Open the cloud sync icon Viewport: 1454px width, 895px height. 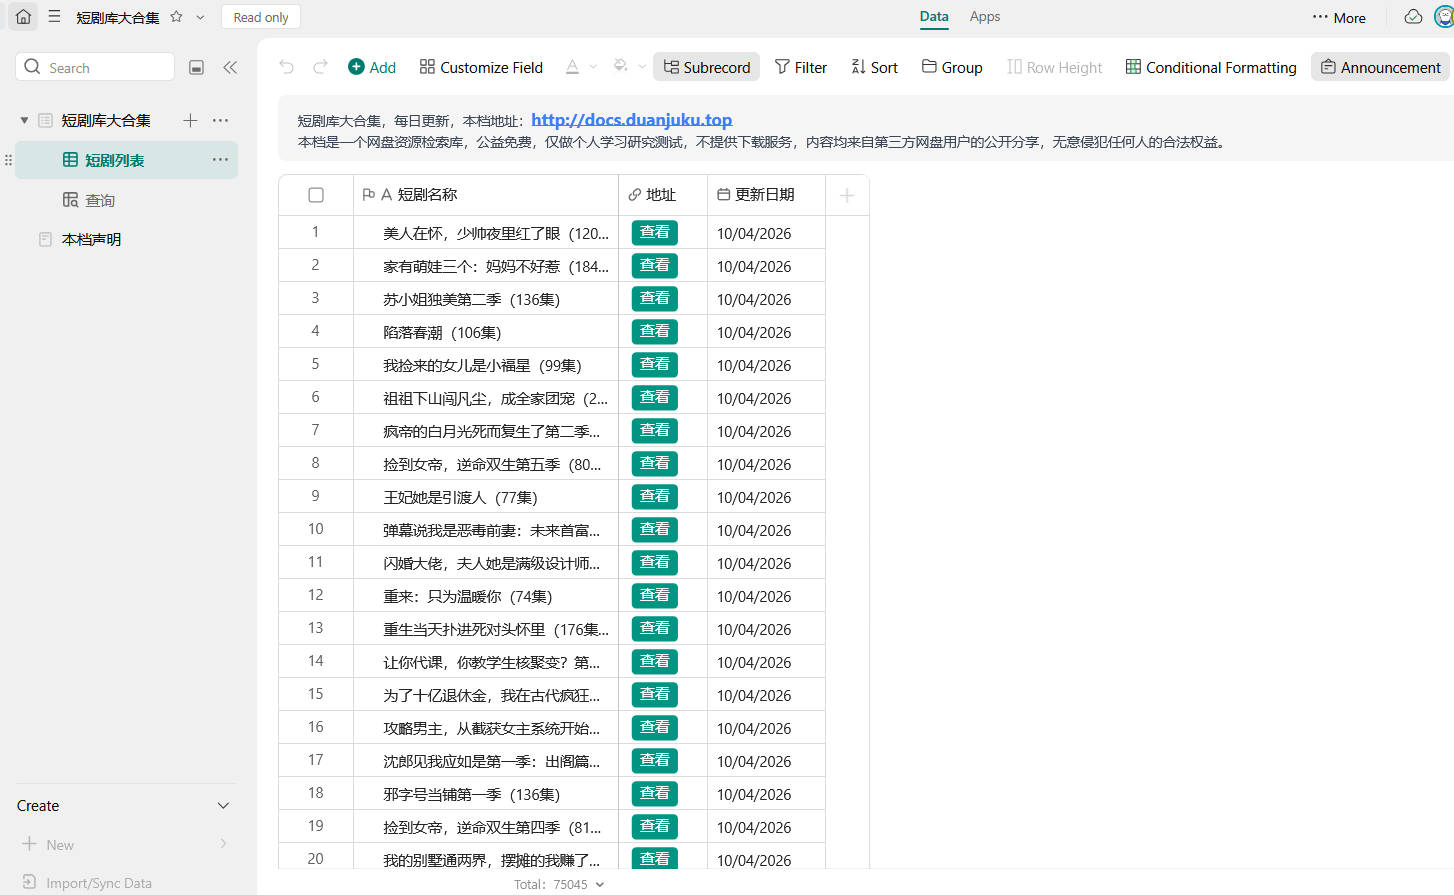coord(1413,17)
